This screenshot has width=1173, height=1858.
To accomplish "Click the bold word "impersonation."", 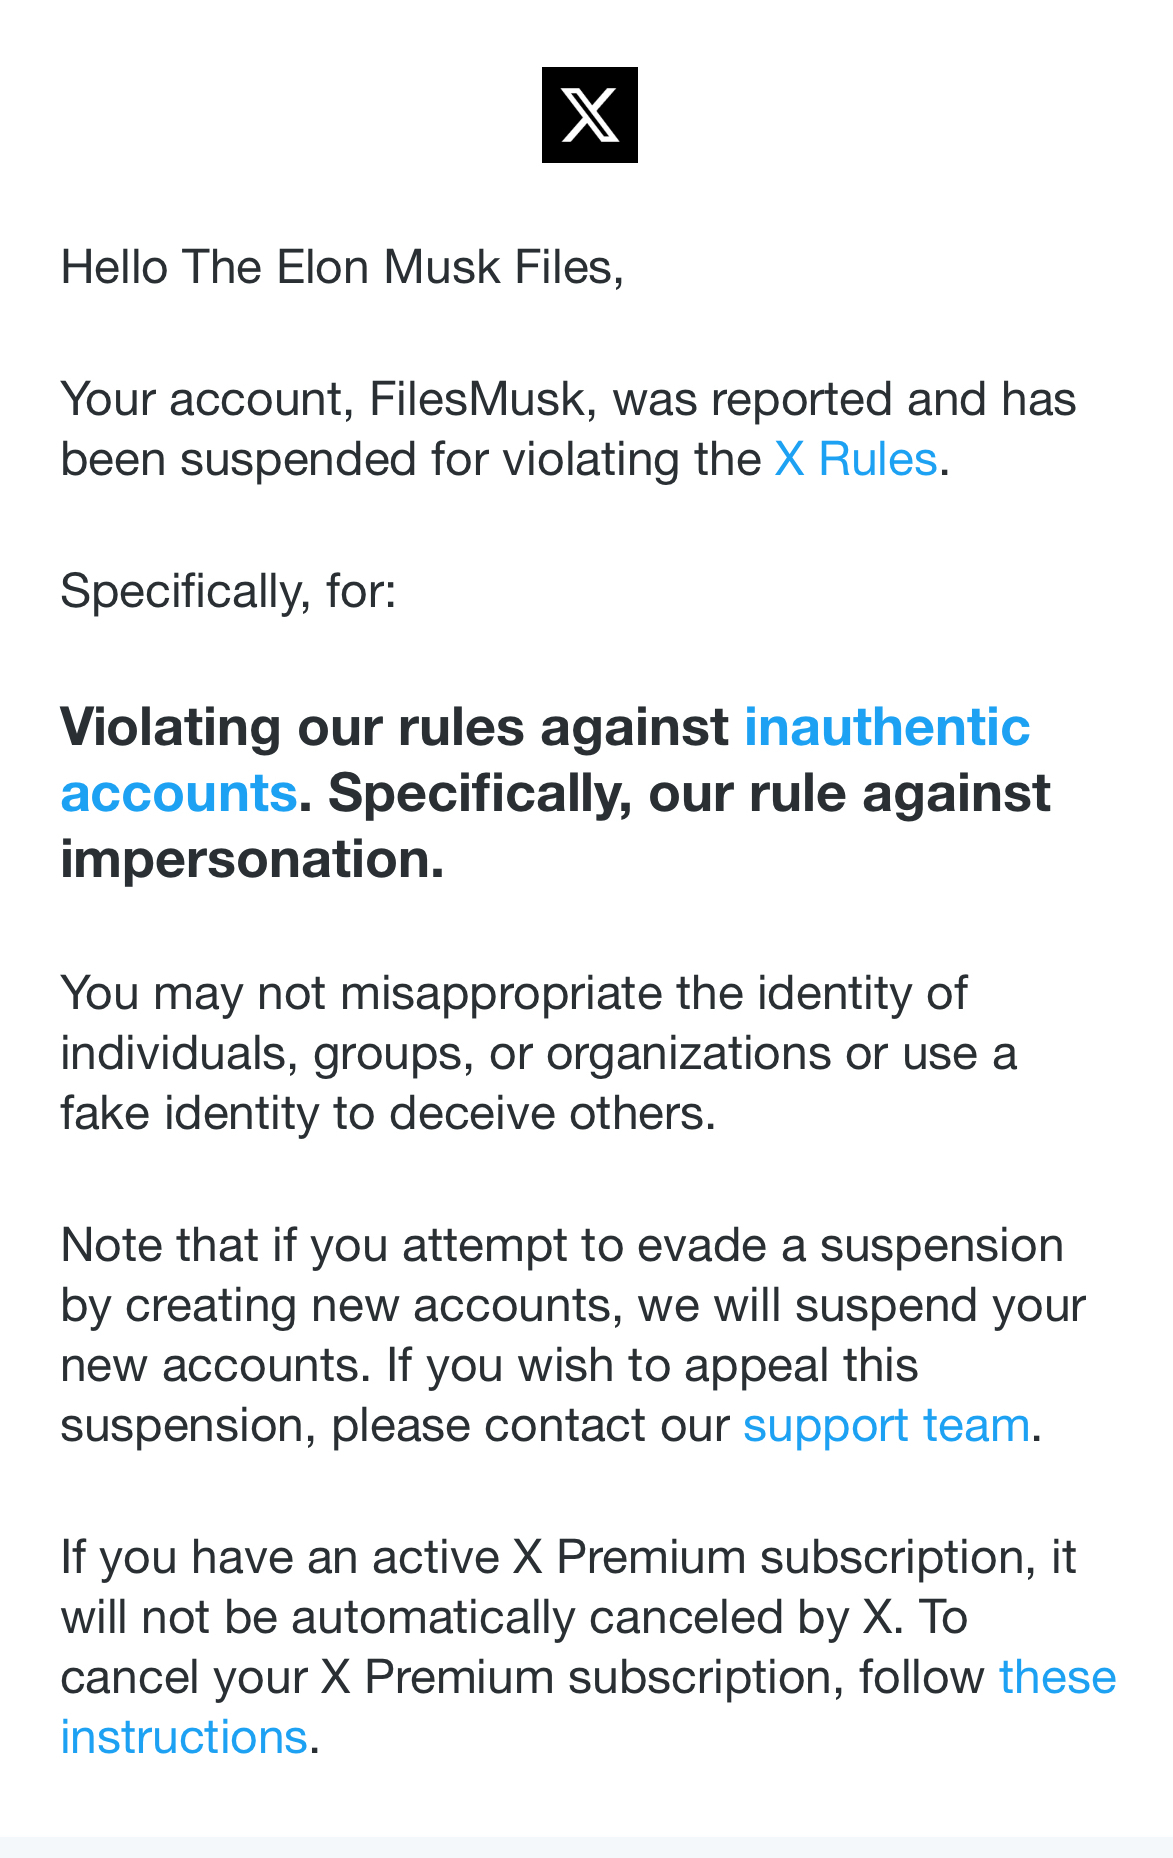I will tap(252, 859).
